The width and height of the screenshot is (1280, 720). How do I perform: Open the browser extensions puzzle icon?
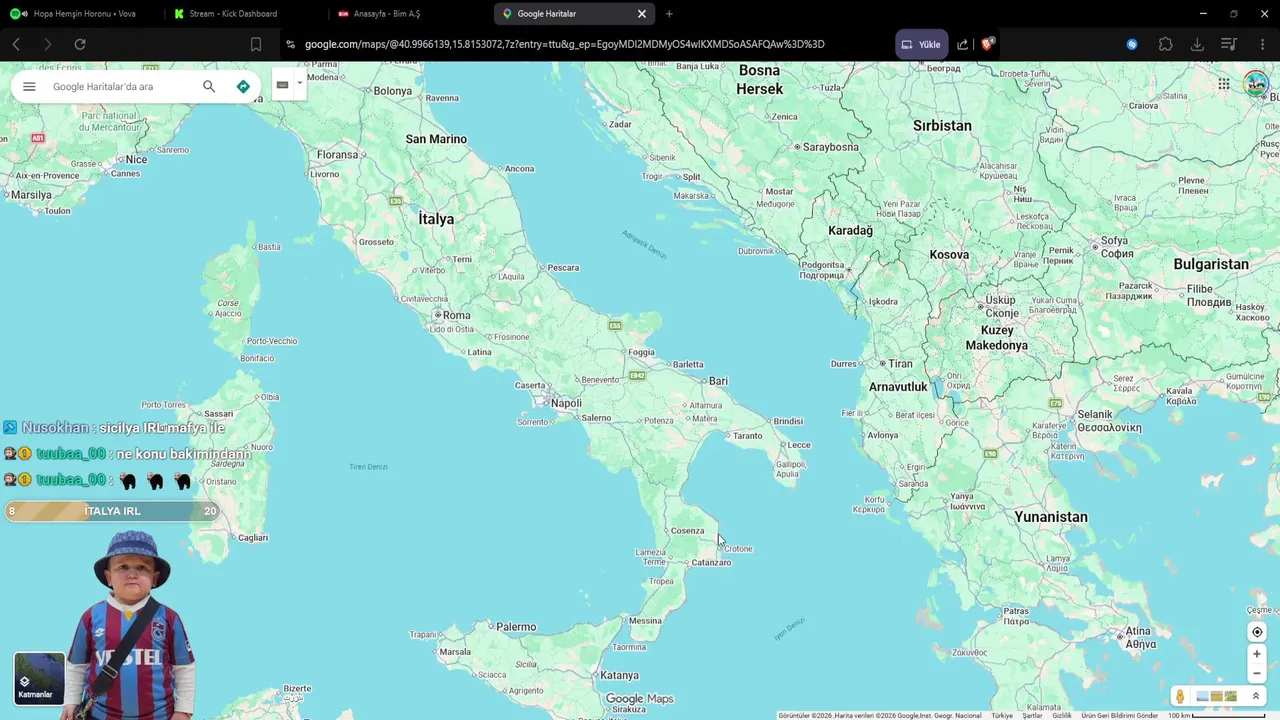click(x=1166, y=44)
